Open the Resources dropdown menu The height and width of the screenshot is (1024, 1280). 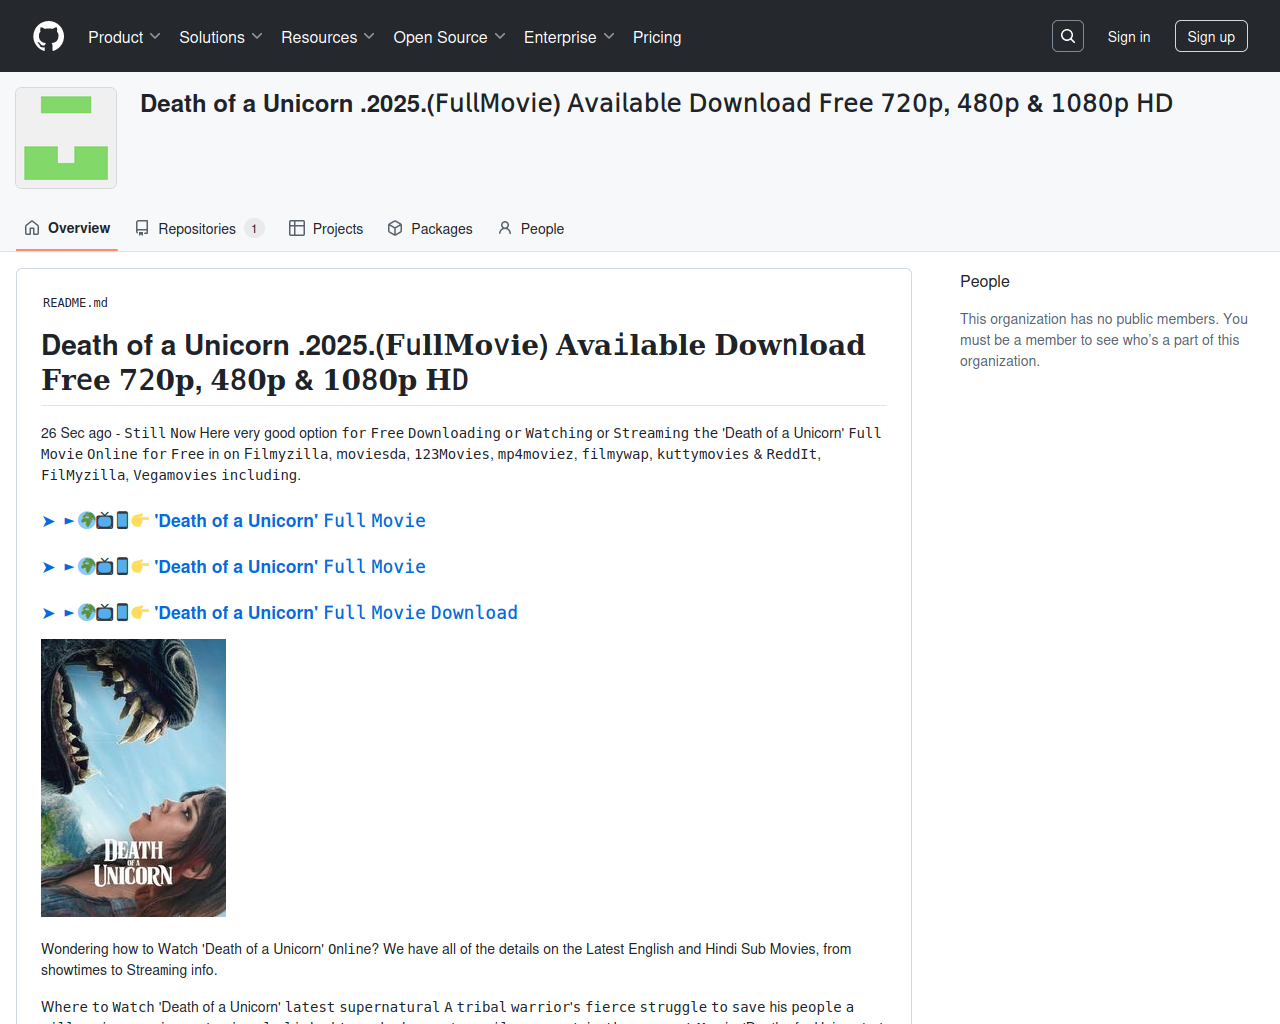point(327,37)
